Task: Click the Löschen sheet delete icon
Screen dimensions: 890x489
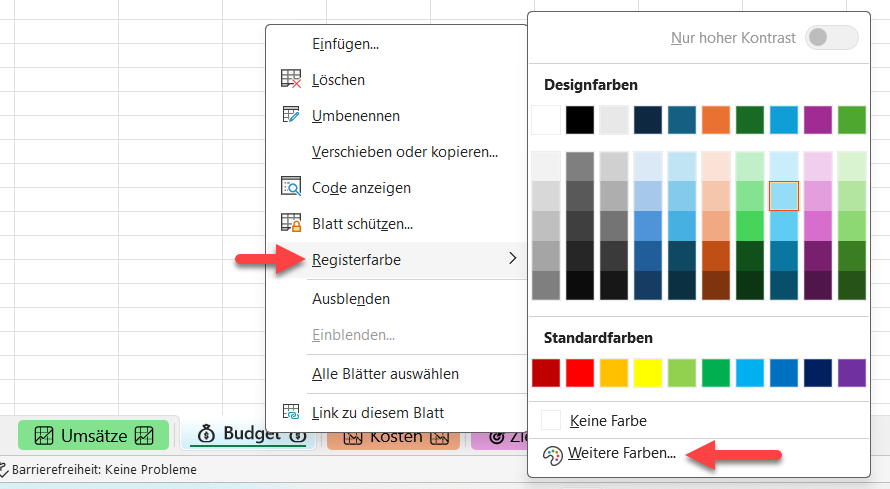Action: (x=291, y=79)
